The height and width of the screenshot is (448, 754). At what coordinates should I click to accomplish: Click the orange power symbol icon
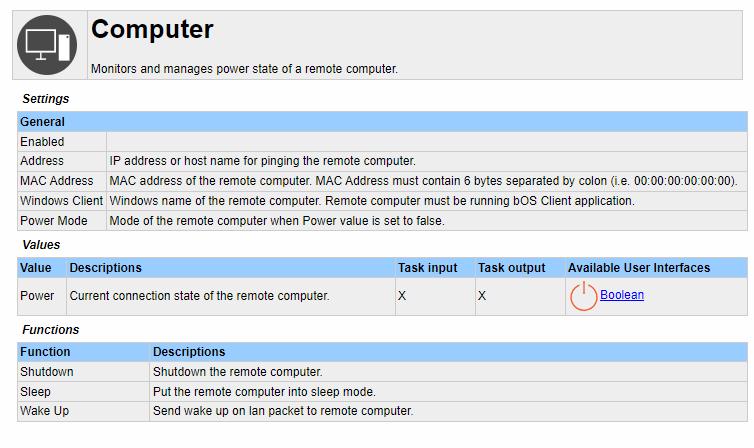tap(582, 296)
